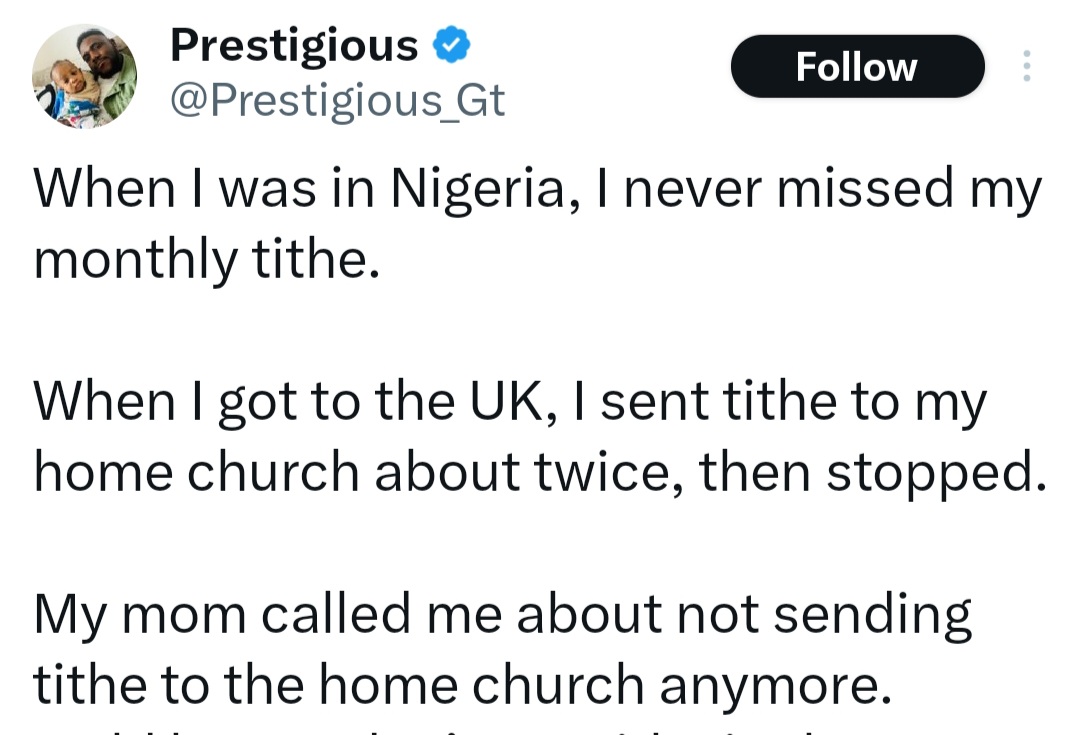1080x735 pixels.
Task: Click the word 'stopped.' in the tweet
Action: tap(936, 472)
